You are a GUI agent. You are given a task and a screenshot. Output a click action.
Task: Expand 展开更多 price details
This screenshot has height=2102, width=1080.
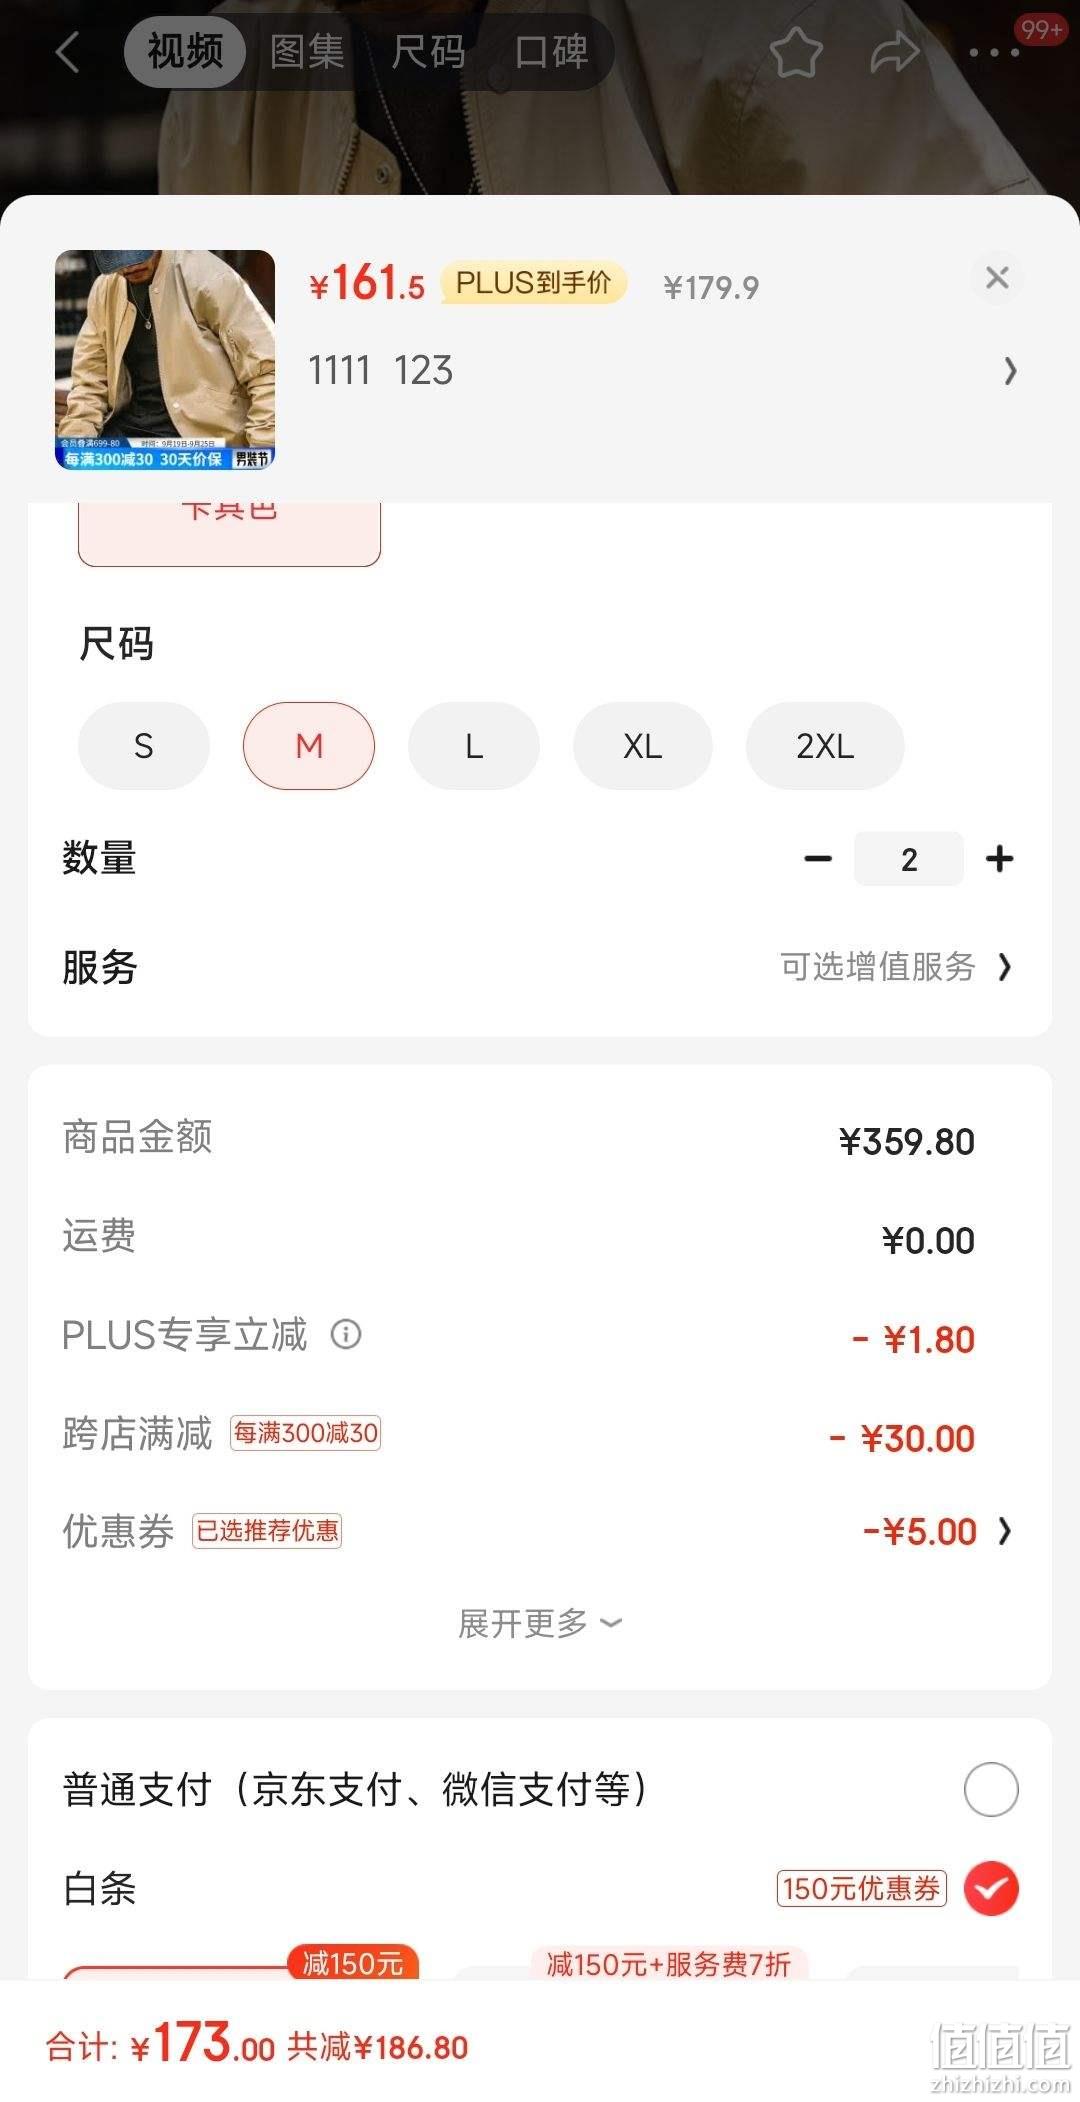[x=540, y=1623]
